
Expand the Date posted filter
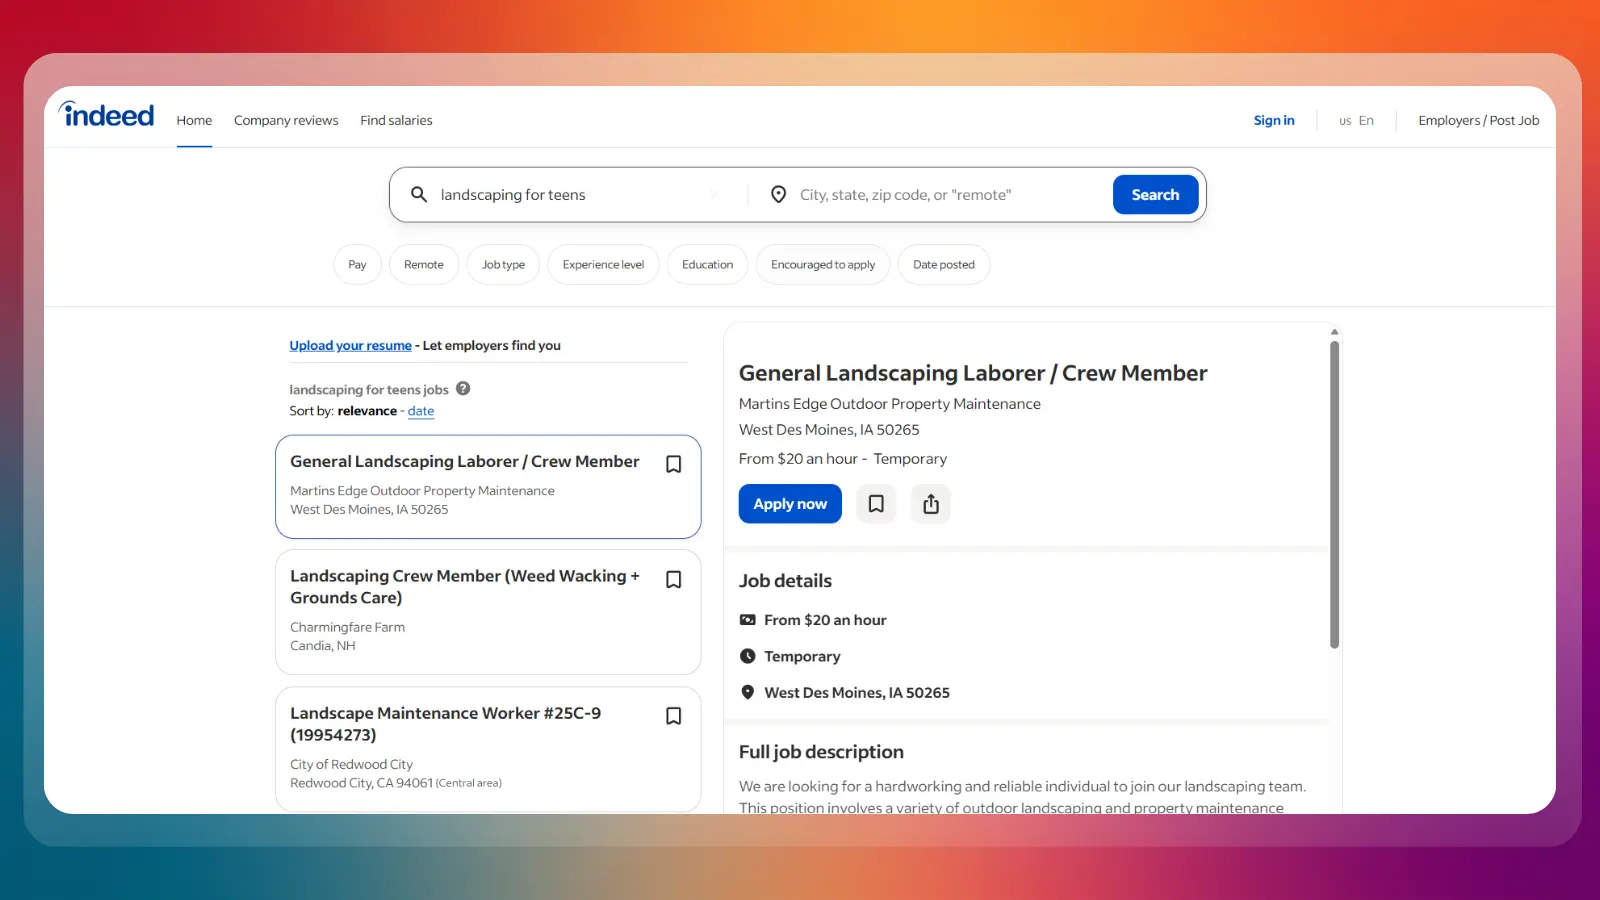[944, 265]
